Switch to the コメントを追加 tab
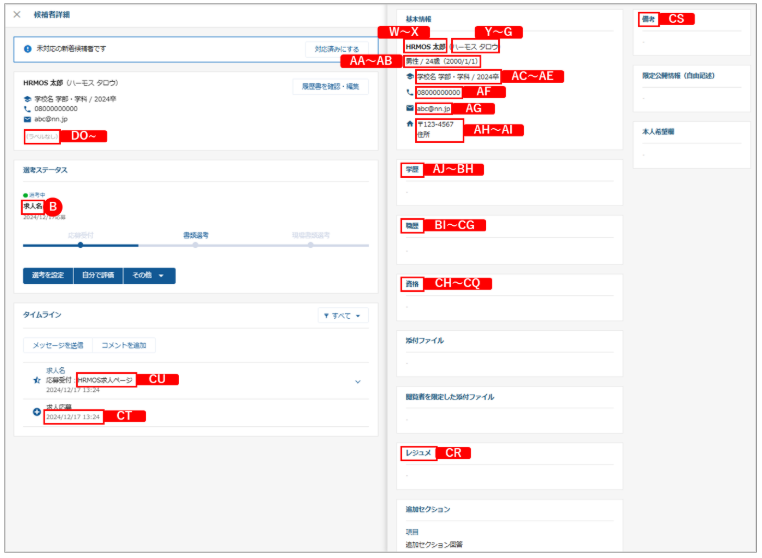This screenshot has height=558, width=762. [124, 345]
